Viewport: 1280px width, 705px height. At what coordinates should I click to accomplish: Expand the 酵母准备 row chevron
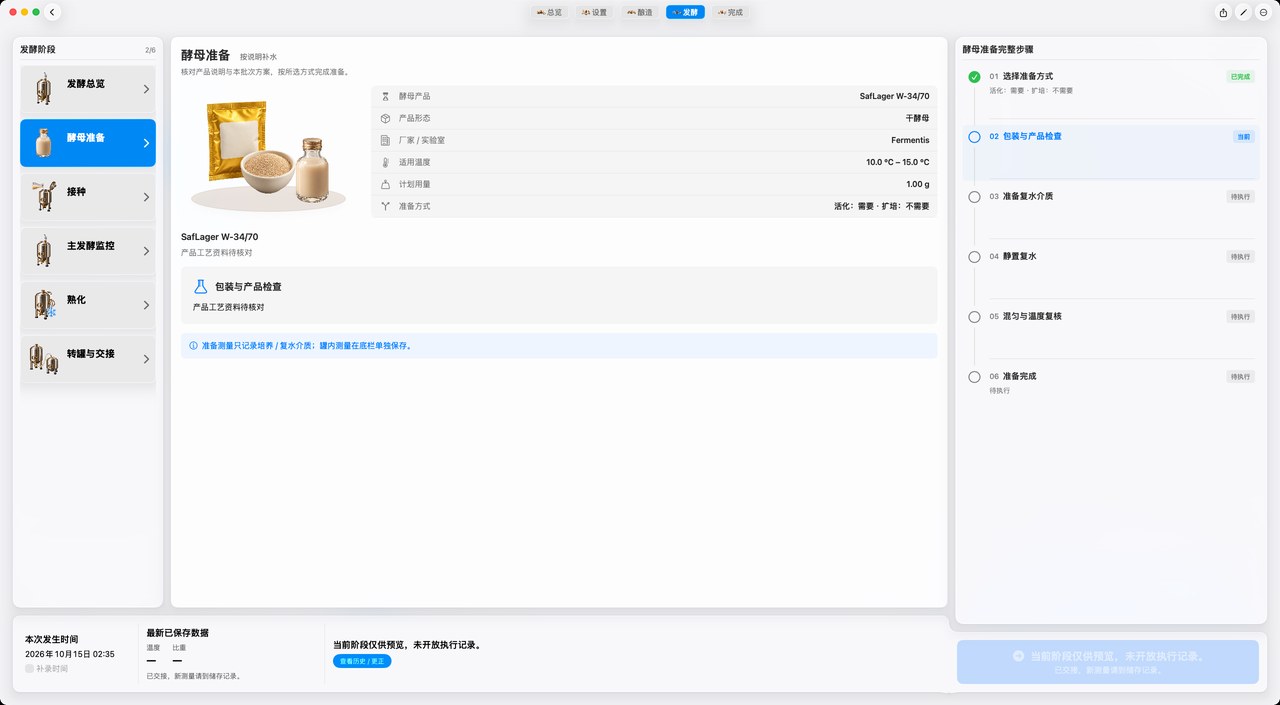click(x=146, y=143)
